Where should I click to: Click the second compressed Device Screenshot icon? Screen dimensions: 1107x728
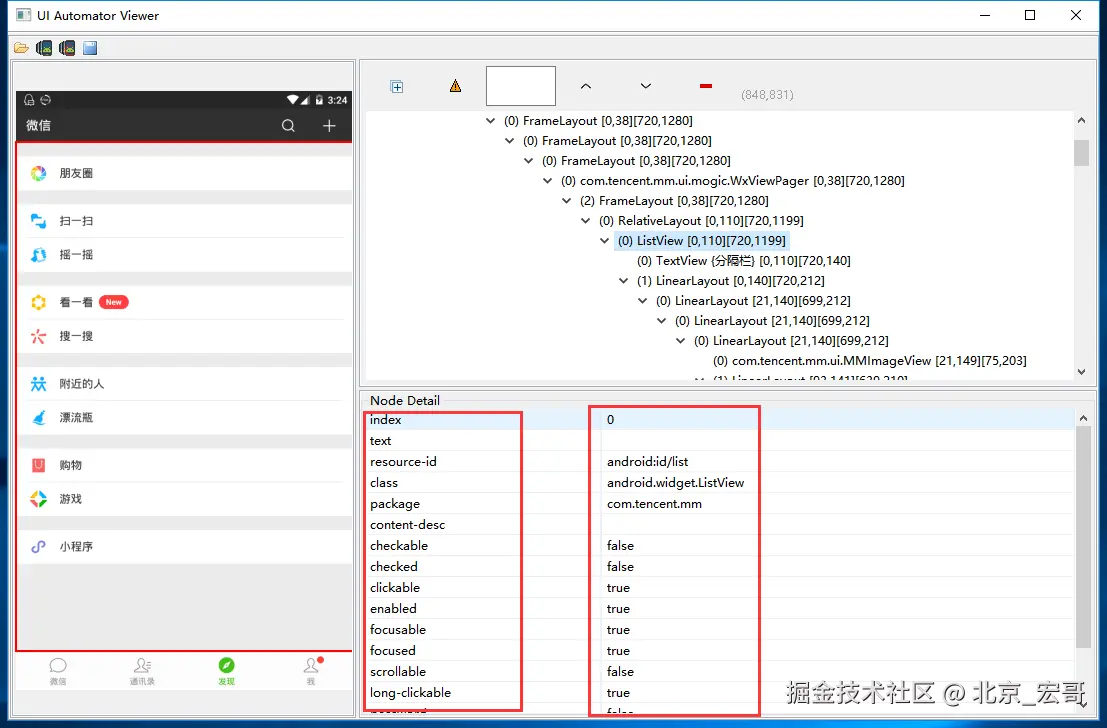click(x=67, y=48)
